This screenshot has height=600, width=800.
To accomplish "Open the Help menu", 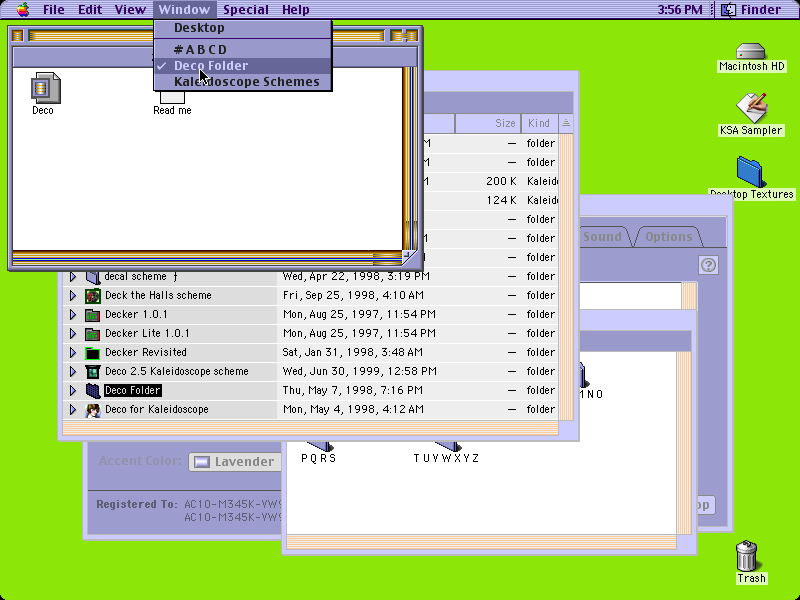I will click(296, 9).
